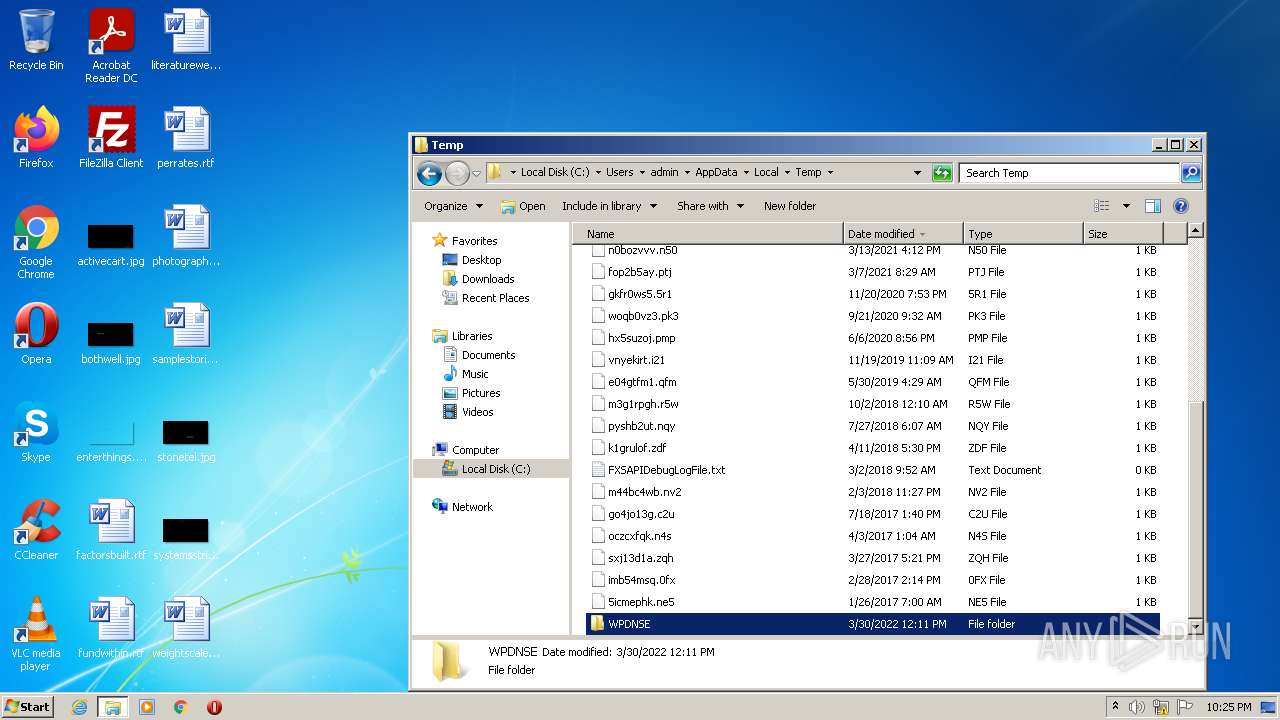Viewport: 1280px width, 720px height.
Task: Select the Google Chrome desktop icon
Action: [36, 242]
